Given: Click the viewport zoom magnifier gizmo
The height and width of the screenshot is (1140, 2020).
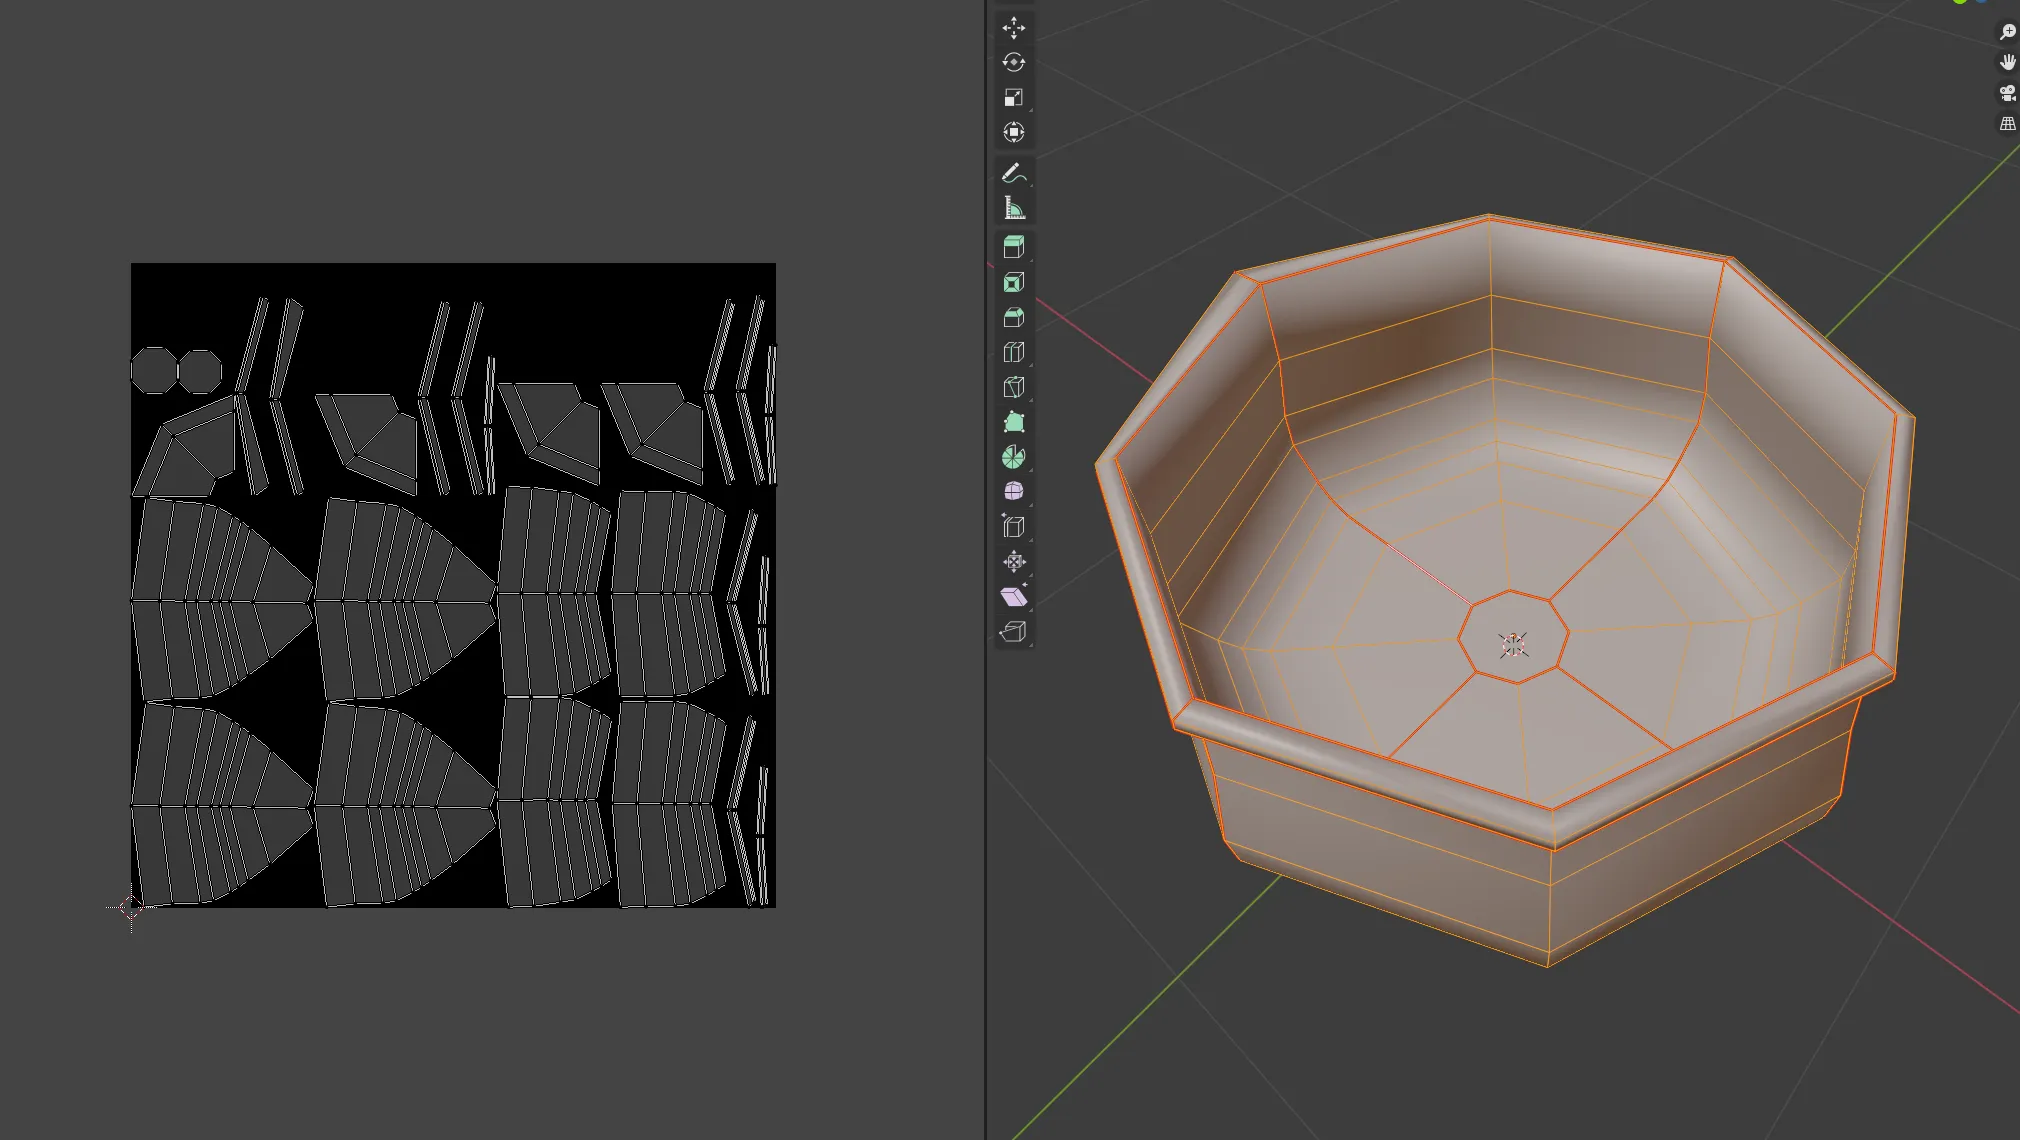Looking at the screenshot, I should [x=2007, y=32].
